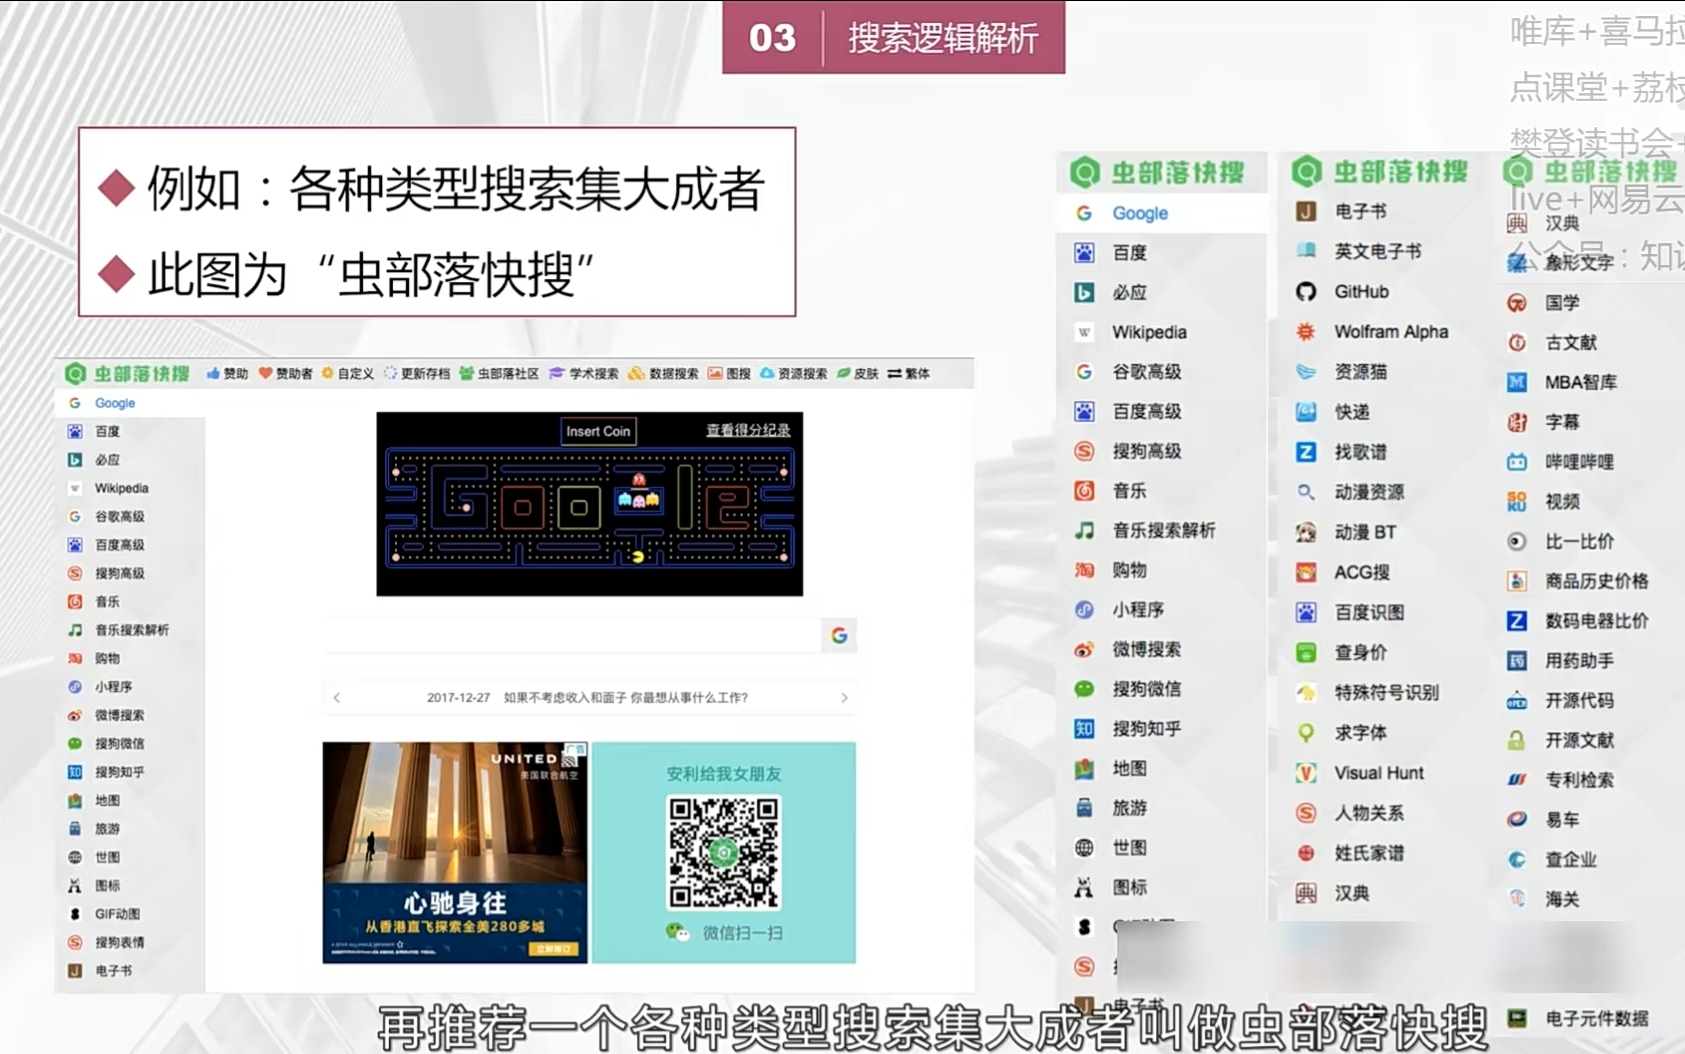
Task: Click the 百度识图 paw icon
Action: click(x=1305, y=612)
